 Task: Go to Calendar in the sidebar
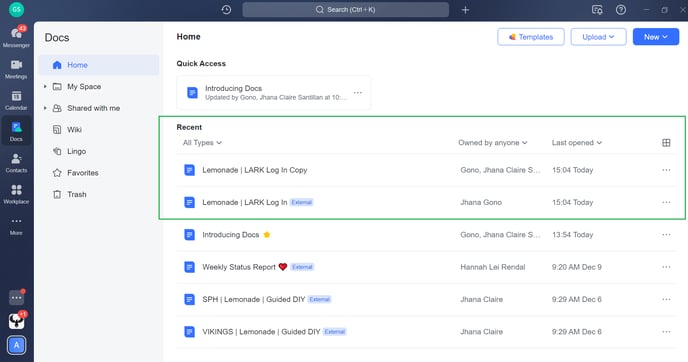[16, 100]
